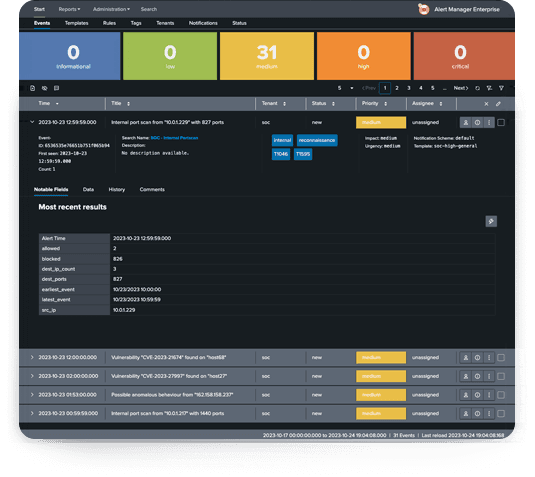Assign user icon for 12:59:59 port scan event
This screenshot has width=535, height=477.
tap(465, 122)
